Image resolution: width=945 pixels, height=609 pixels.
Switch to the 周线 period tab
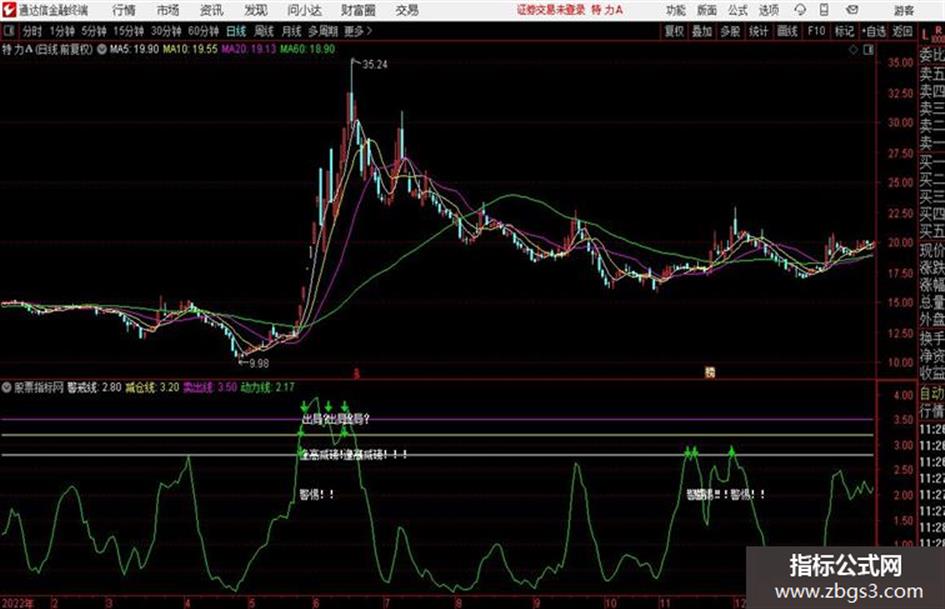[264, 31]
